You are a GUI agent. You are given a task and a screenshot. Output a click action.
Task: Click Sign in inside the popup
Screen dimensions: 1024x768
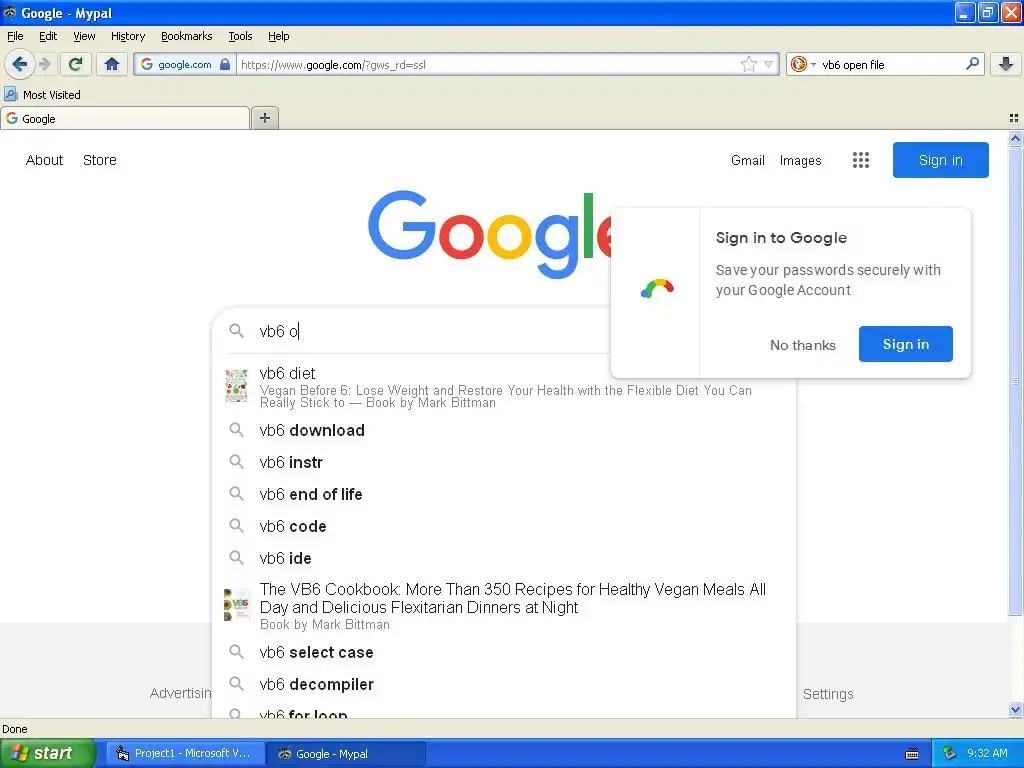(x=906, y=344)
